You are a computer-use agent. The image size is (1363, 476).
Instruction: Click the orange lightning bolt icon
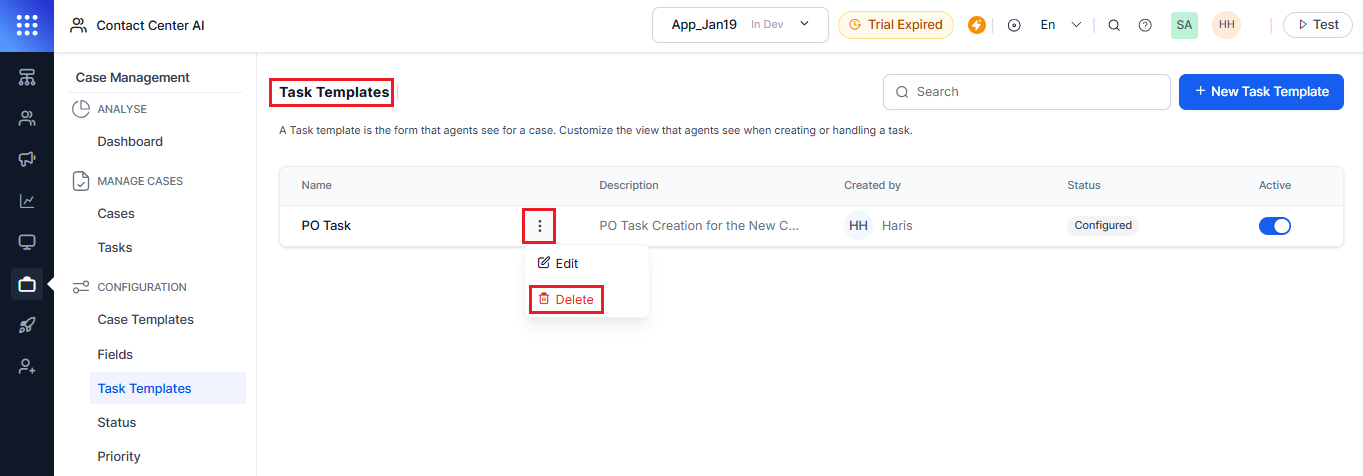(x=977, y=25)
